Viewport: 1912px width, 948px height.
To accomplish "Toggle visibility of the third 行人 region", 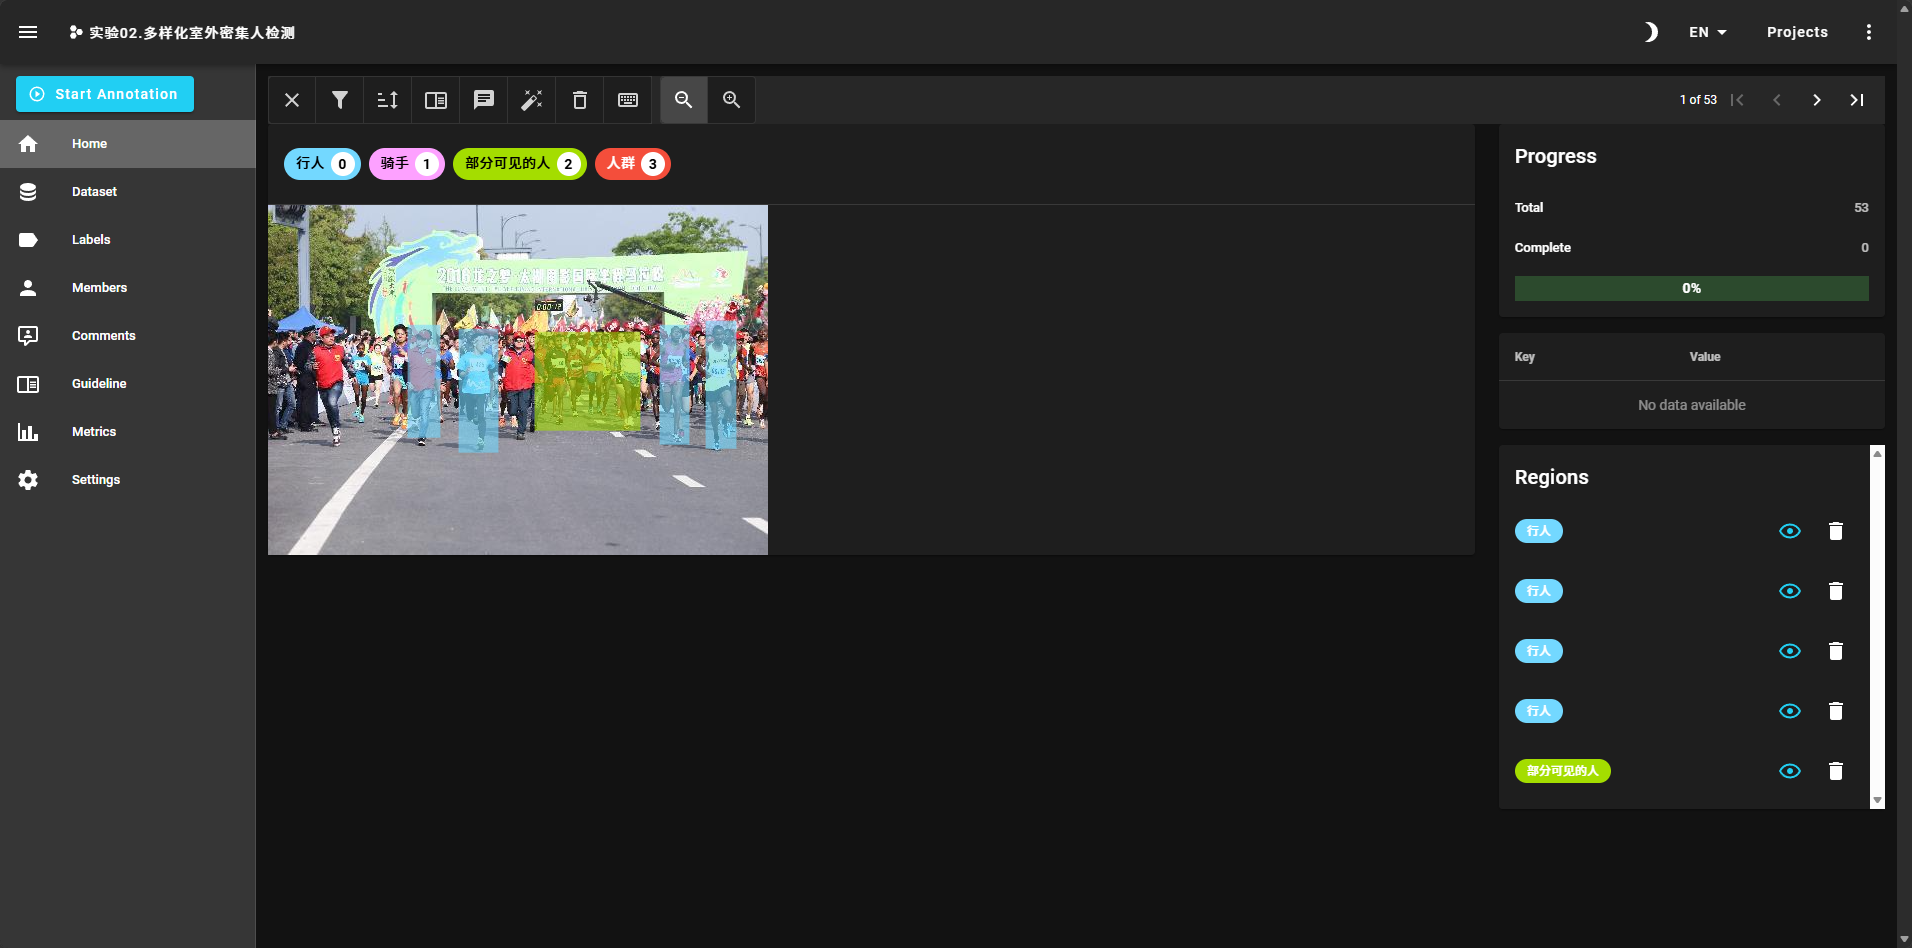I will point(1789,651).
